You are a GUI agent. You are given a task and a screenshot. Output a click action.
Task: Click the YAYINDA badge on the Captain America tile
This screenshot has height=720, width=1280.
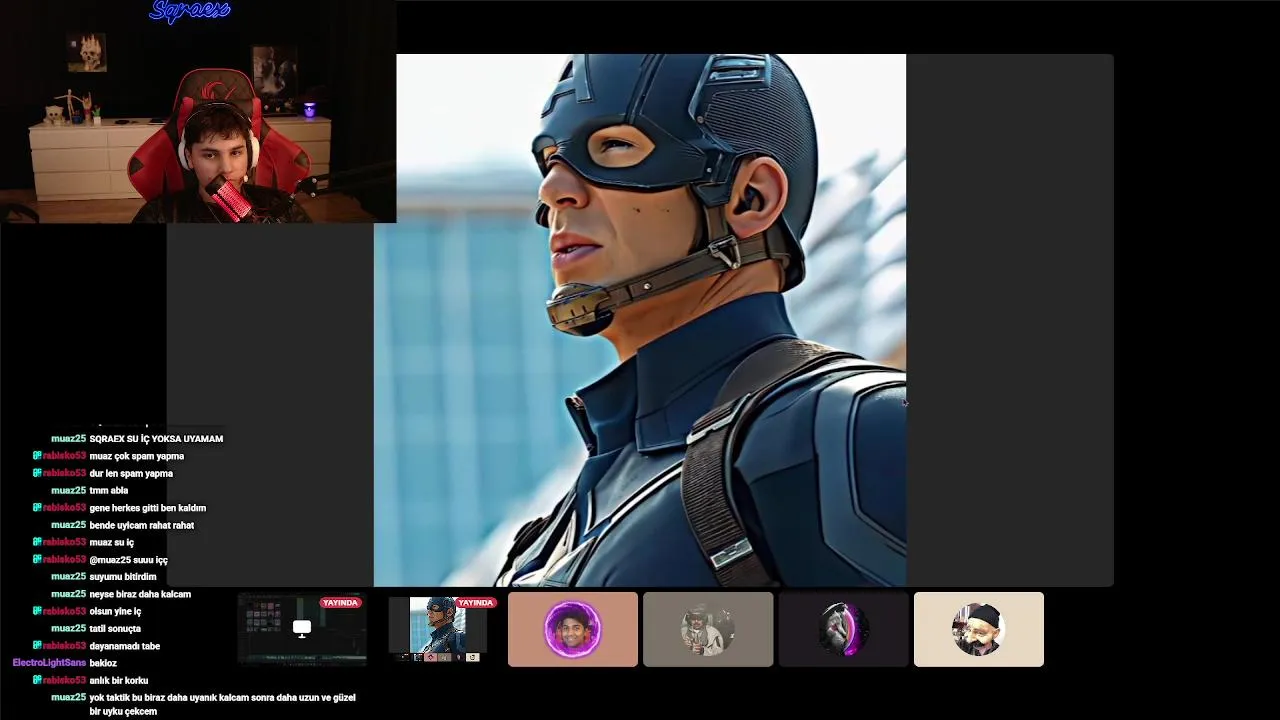coord(475,603)
